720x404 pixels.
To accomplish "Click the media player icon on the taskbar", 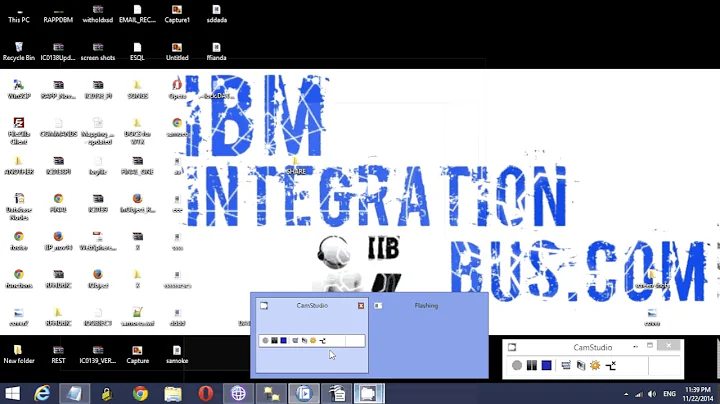I will point(304,393).
